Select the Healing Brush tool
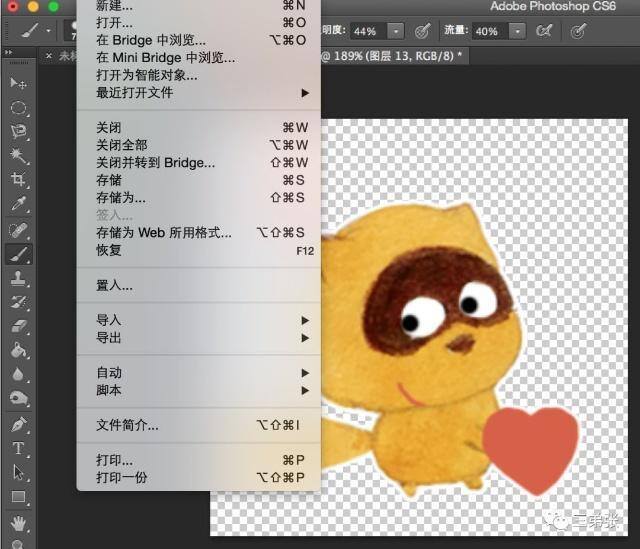Screen dimensions: 640x549 point(18,230)
